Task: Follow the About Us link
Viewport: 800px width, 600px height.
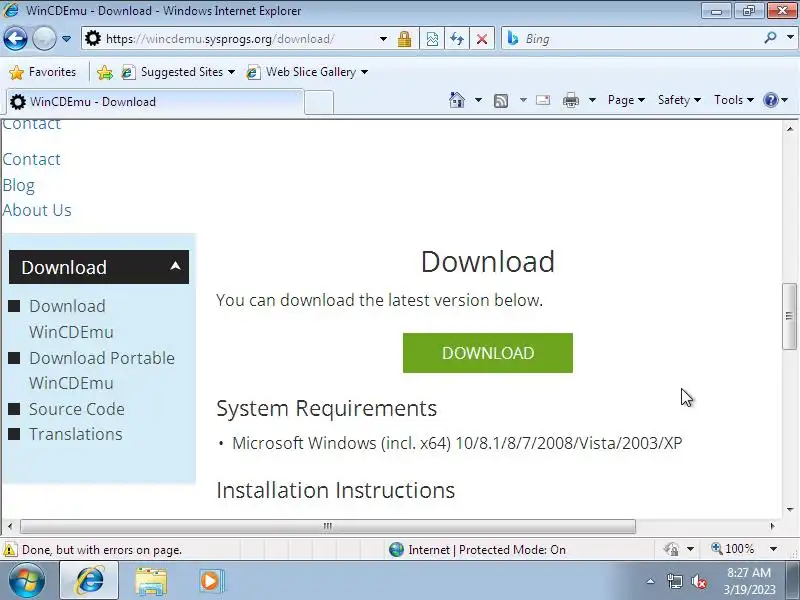Action: 37,210
